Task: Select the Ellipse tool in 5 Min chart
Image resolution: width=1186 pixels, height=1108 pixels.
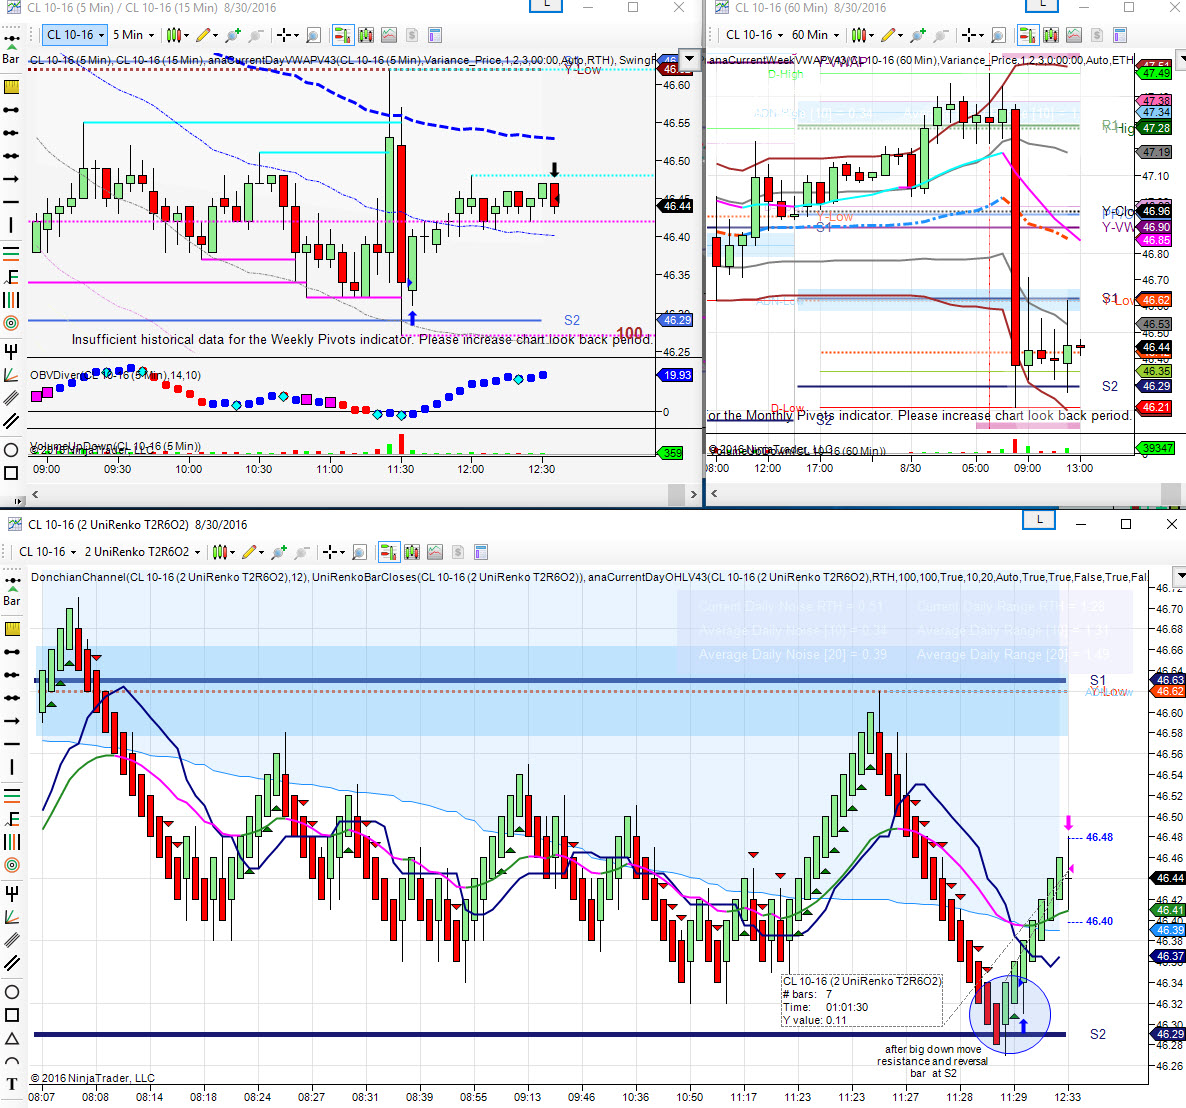Action: tap(11, 450)
